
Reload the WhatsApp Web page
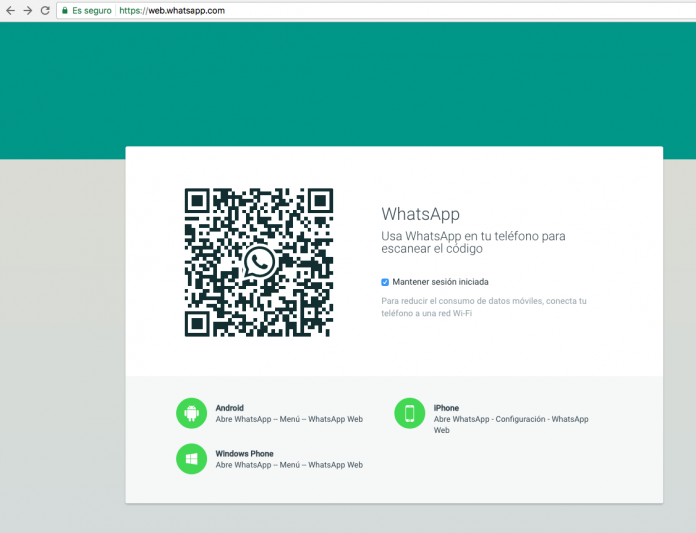pos(45,10)
